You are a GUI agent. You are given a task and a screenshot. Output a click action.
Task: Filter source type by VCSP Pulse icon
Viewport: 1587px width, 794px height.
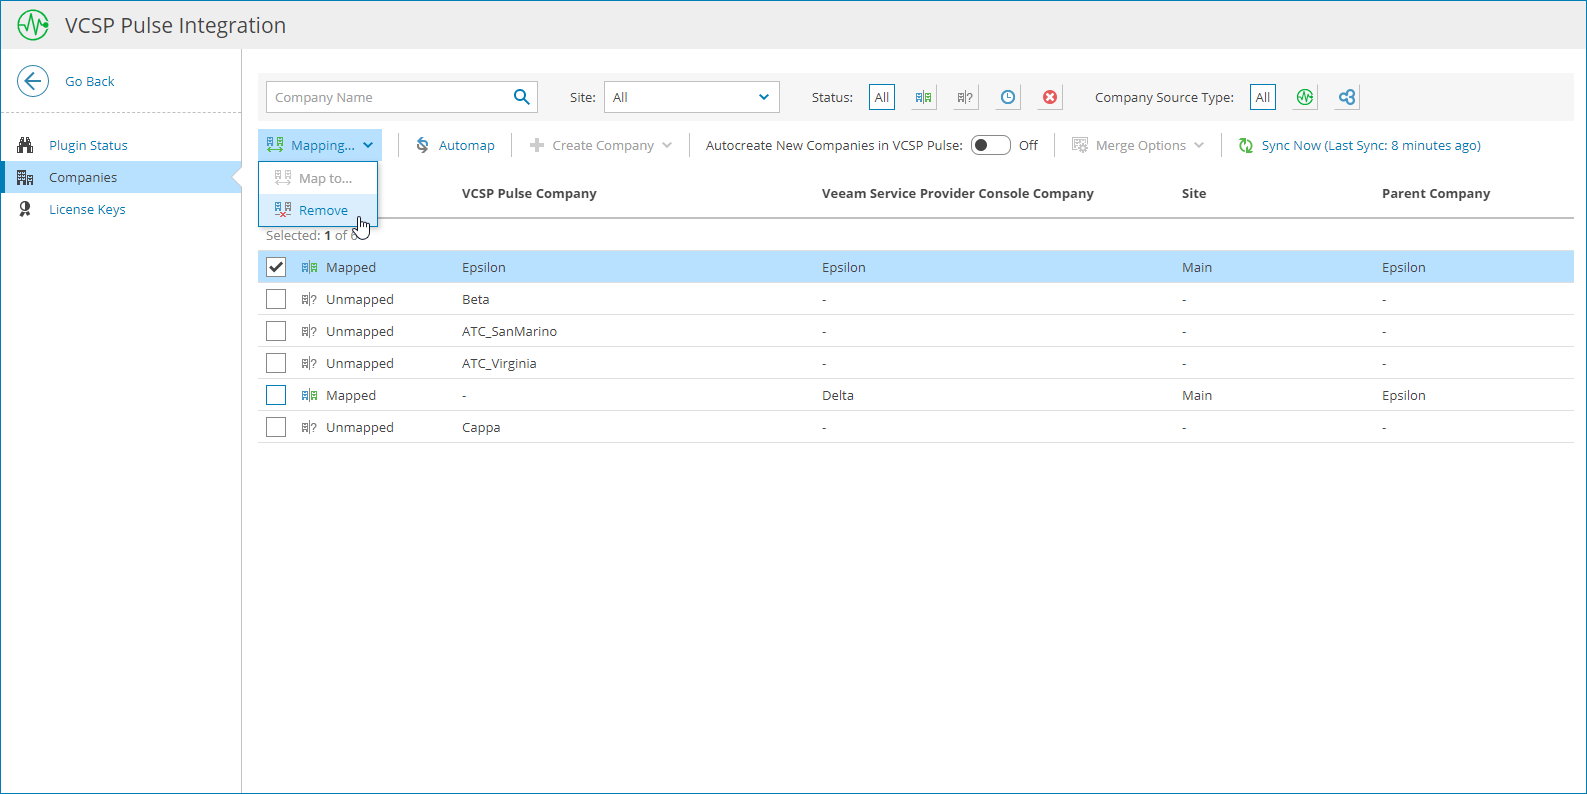1305,97
